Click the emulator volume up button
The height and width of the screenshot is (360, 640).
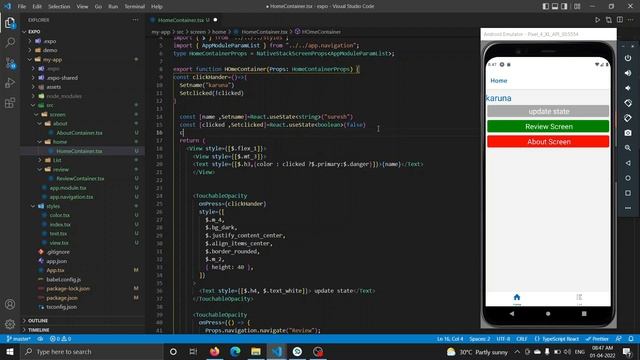(x=628, y=73)
